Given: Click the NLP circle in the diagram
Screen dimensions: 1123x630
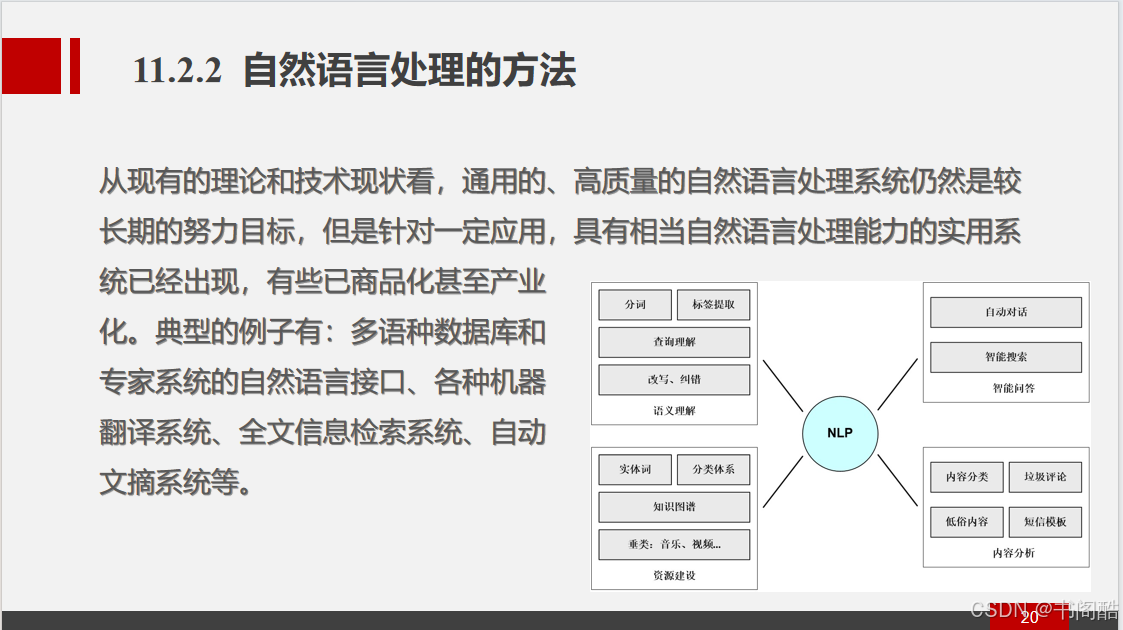Looking at the screenshot, I should tap(839, 433).
